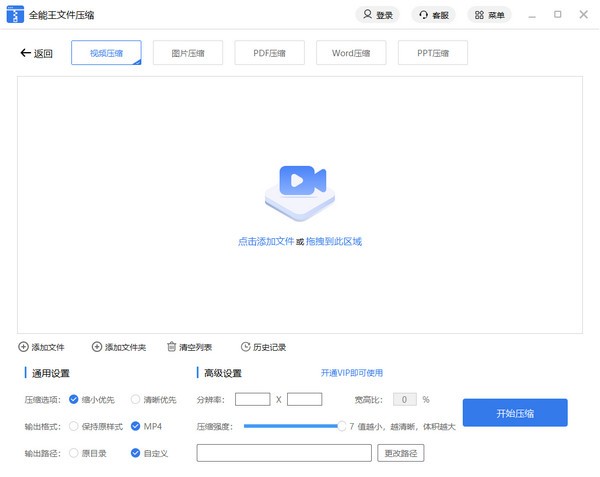Switch to the PDF压缩 tab

click(x=269, y=53)
